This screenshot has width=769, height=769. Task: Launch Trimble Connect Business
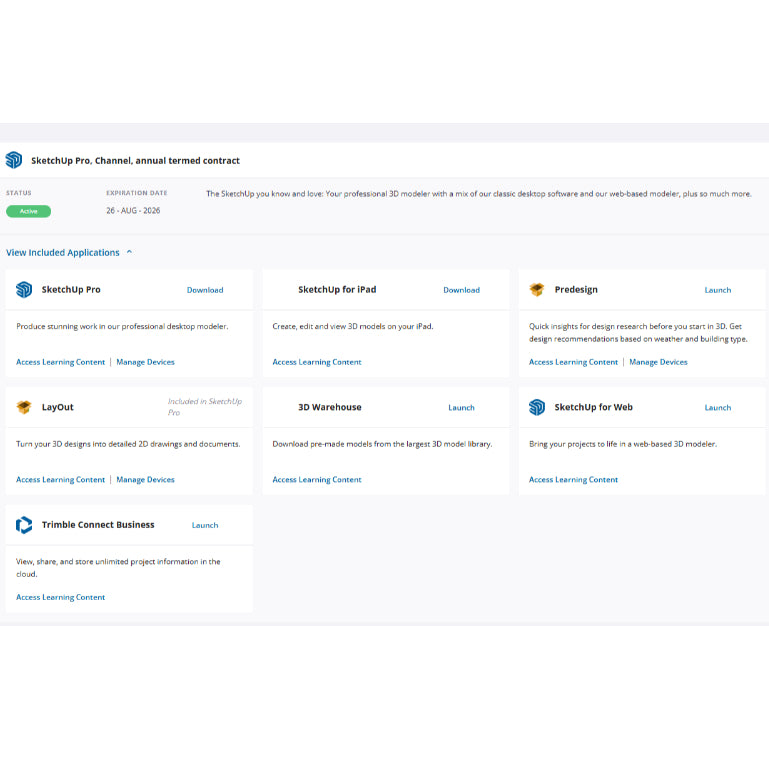pos(204,525)
